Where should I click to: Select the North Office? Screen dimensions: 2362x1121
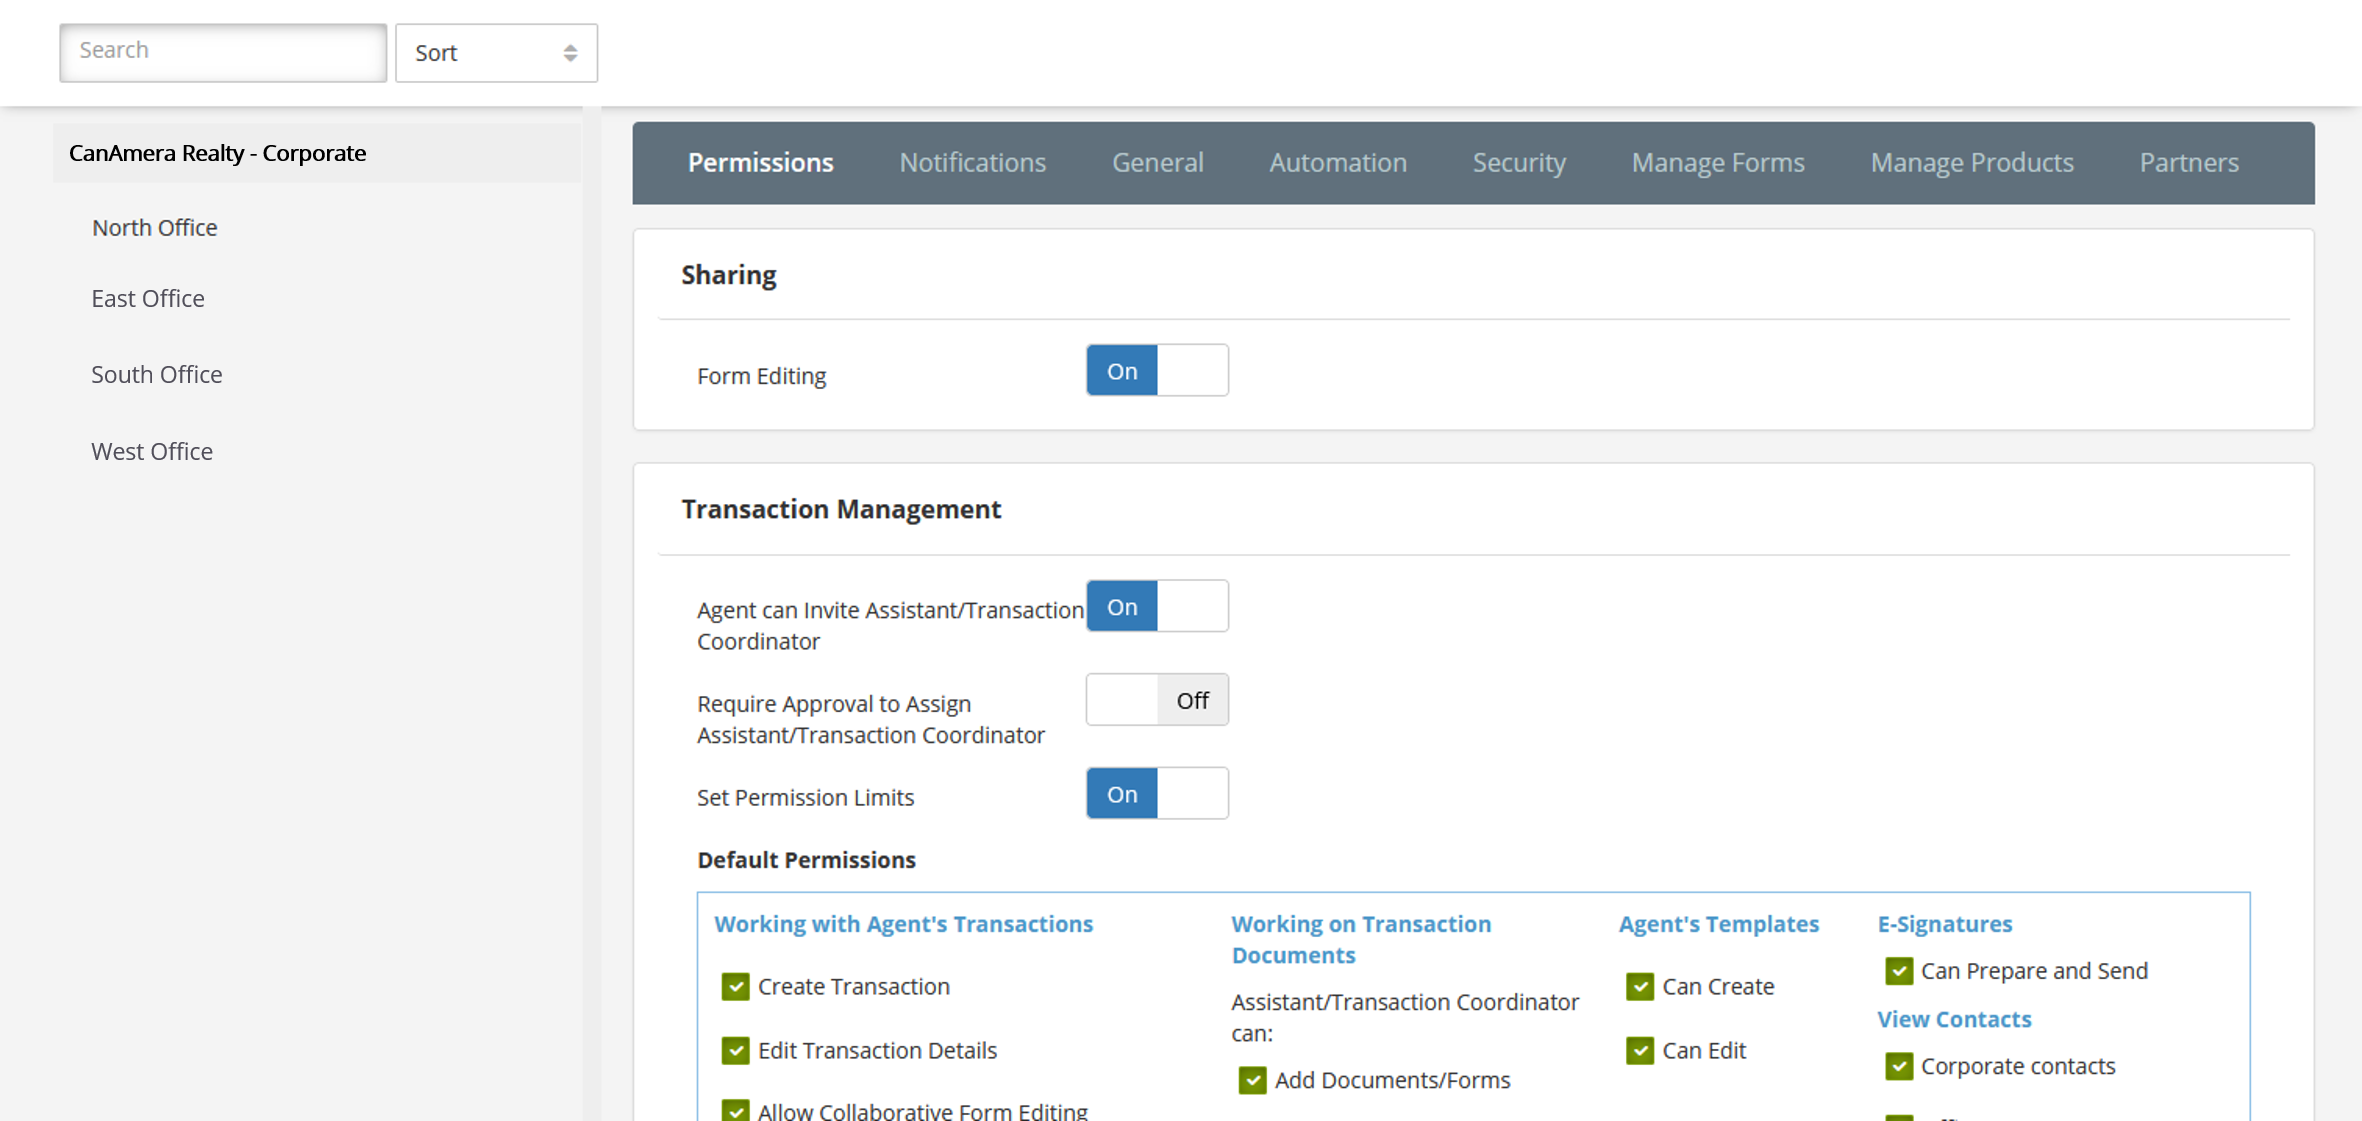[154, 227]
